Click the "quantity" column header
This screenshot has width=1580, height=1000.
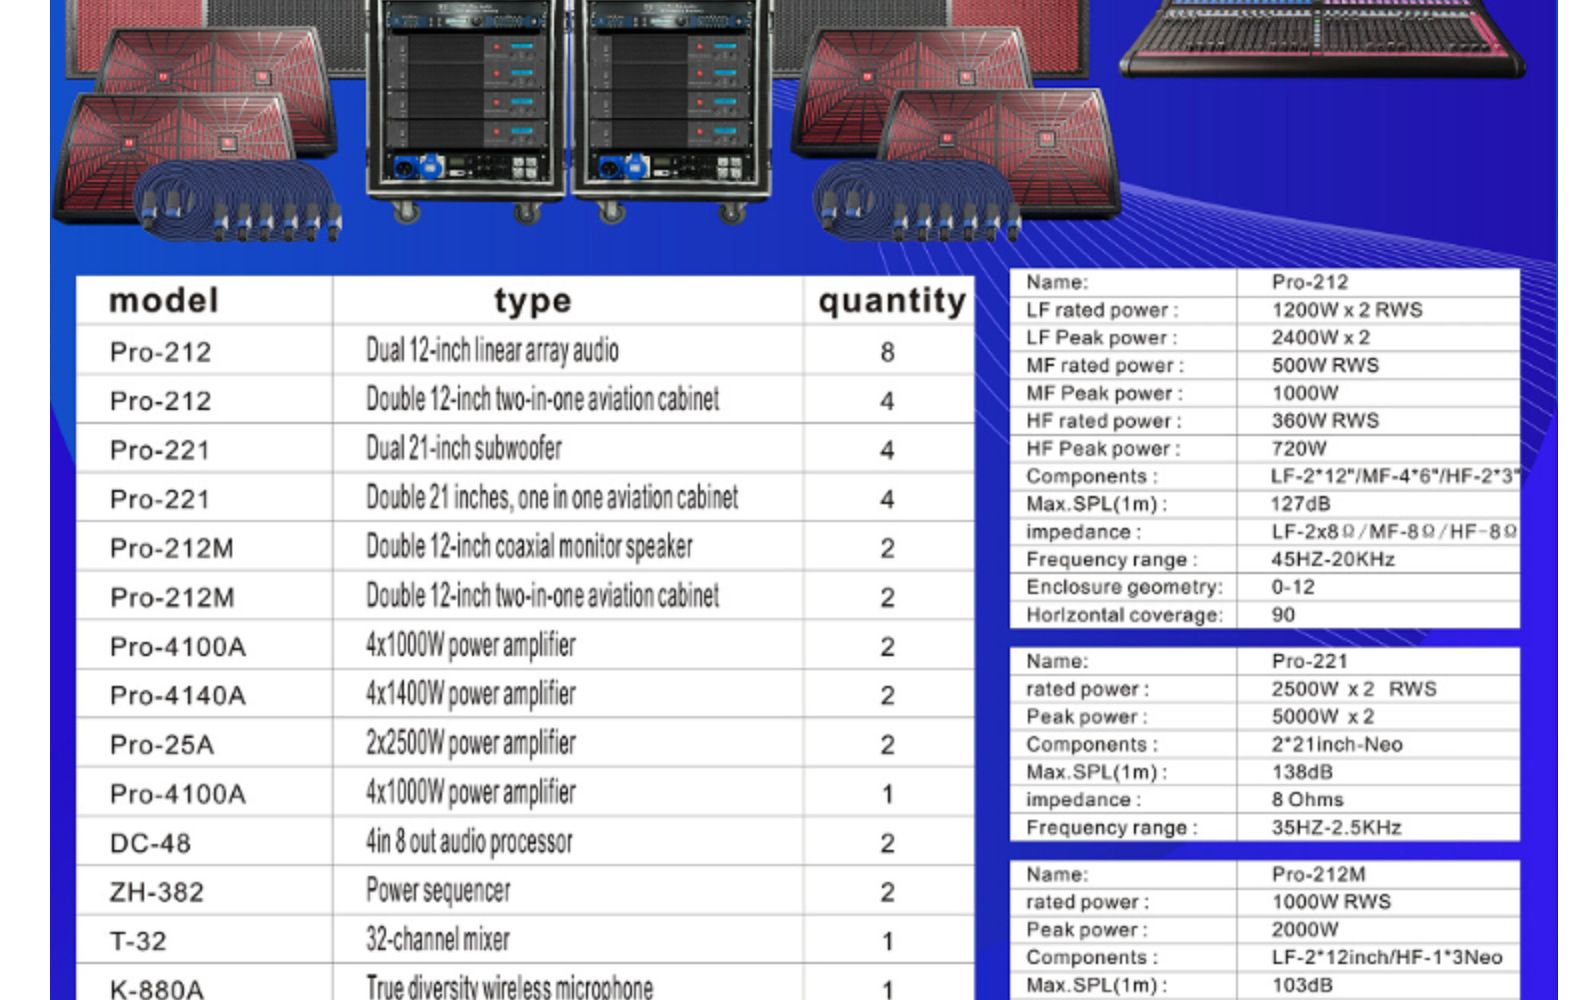click(x=891, y=300)
